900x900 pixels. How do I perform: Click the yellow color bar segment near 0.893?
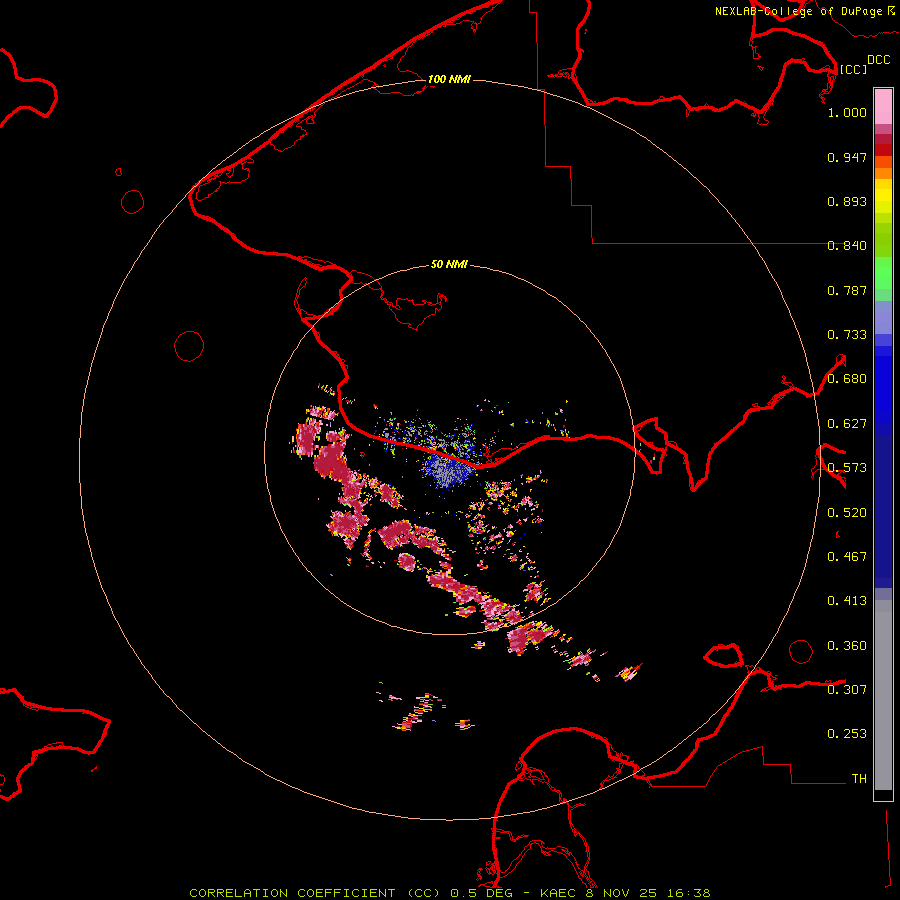click(x=883, y=196)
